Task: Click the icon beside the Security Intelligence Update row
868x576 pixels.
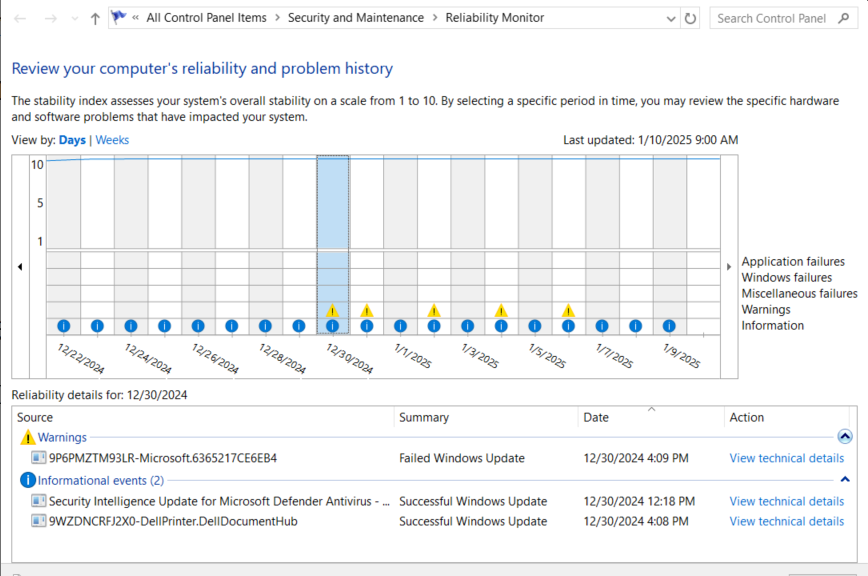Action: [39, 501]
